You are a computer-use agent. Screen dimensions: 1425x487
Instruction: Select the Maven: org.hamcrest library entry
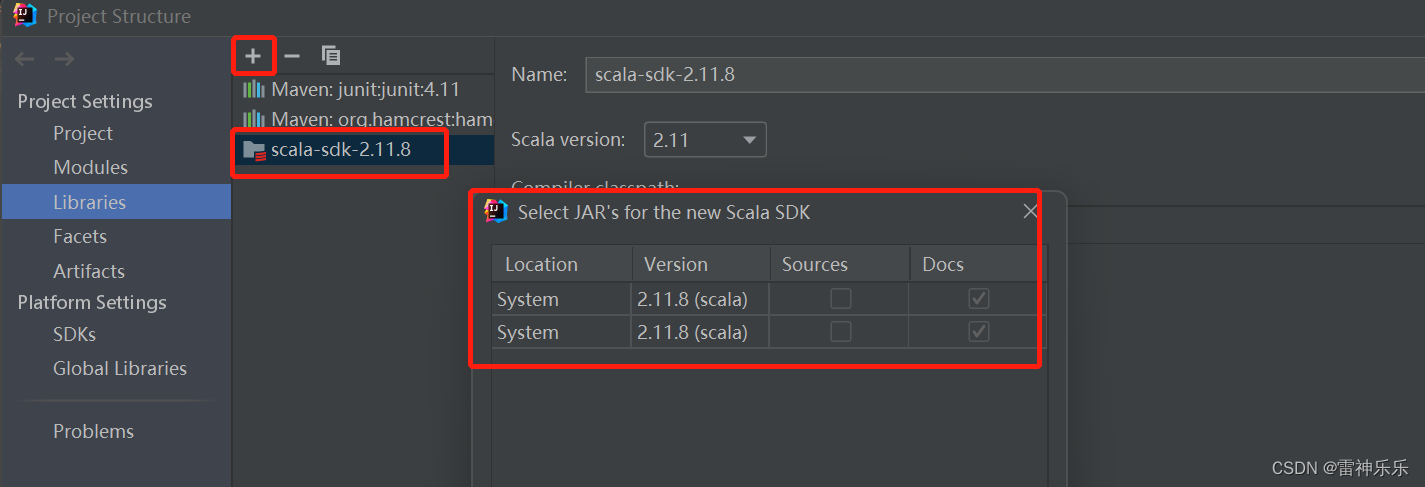tap(364, 119)
